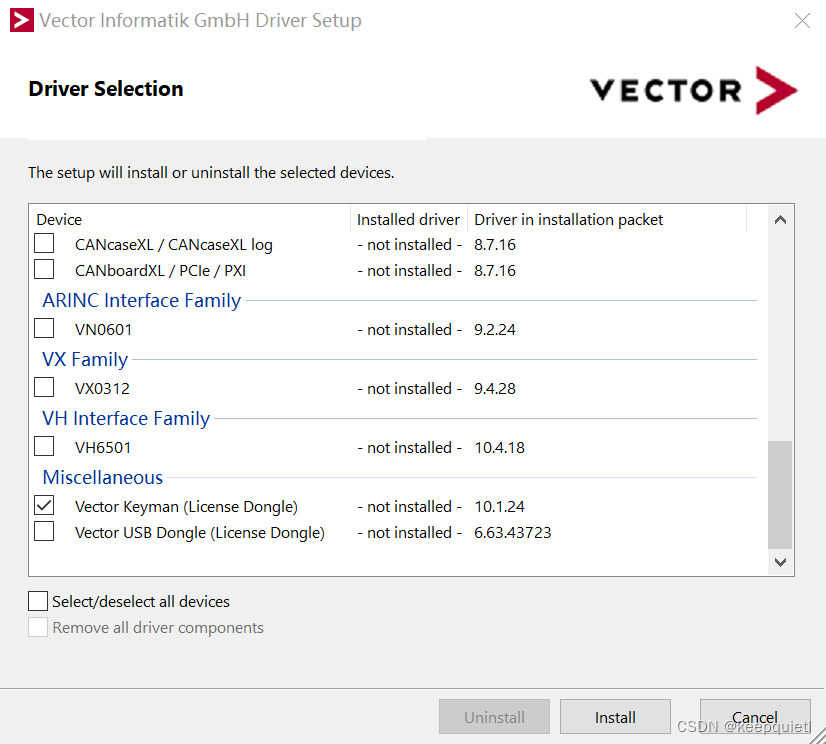Image resolution: width=826 pixels, height=744 pixels.
Task: Click the Install button
Action: click(x=615, y=717)
